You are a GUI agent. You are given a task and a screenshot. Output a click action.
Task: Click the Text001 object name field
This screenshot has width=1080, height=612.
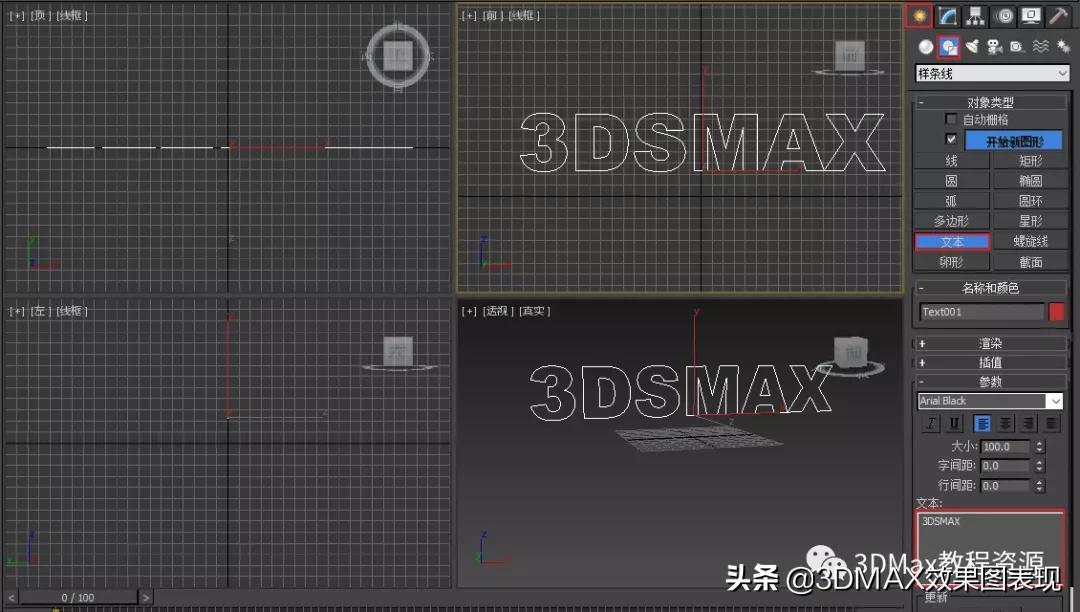point(982,312)
